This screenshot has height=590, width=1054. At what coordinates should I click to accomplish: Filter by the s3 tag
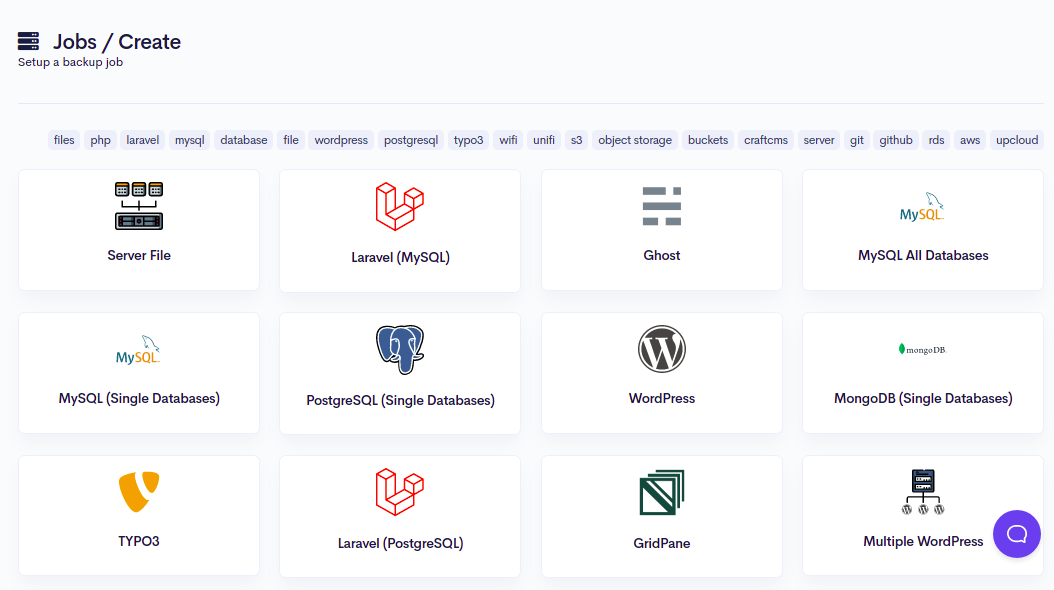576,140
